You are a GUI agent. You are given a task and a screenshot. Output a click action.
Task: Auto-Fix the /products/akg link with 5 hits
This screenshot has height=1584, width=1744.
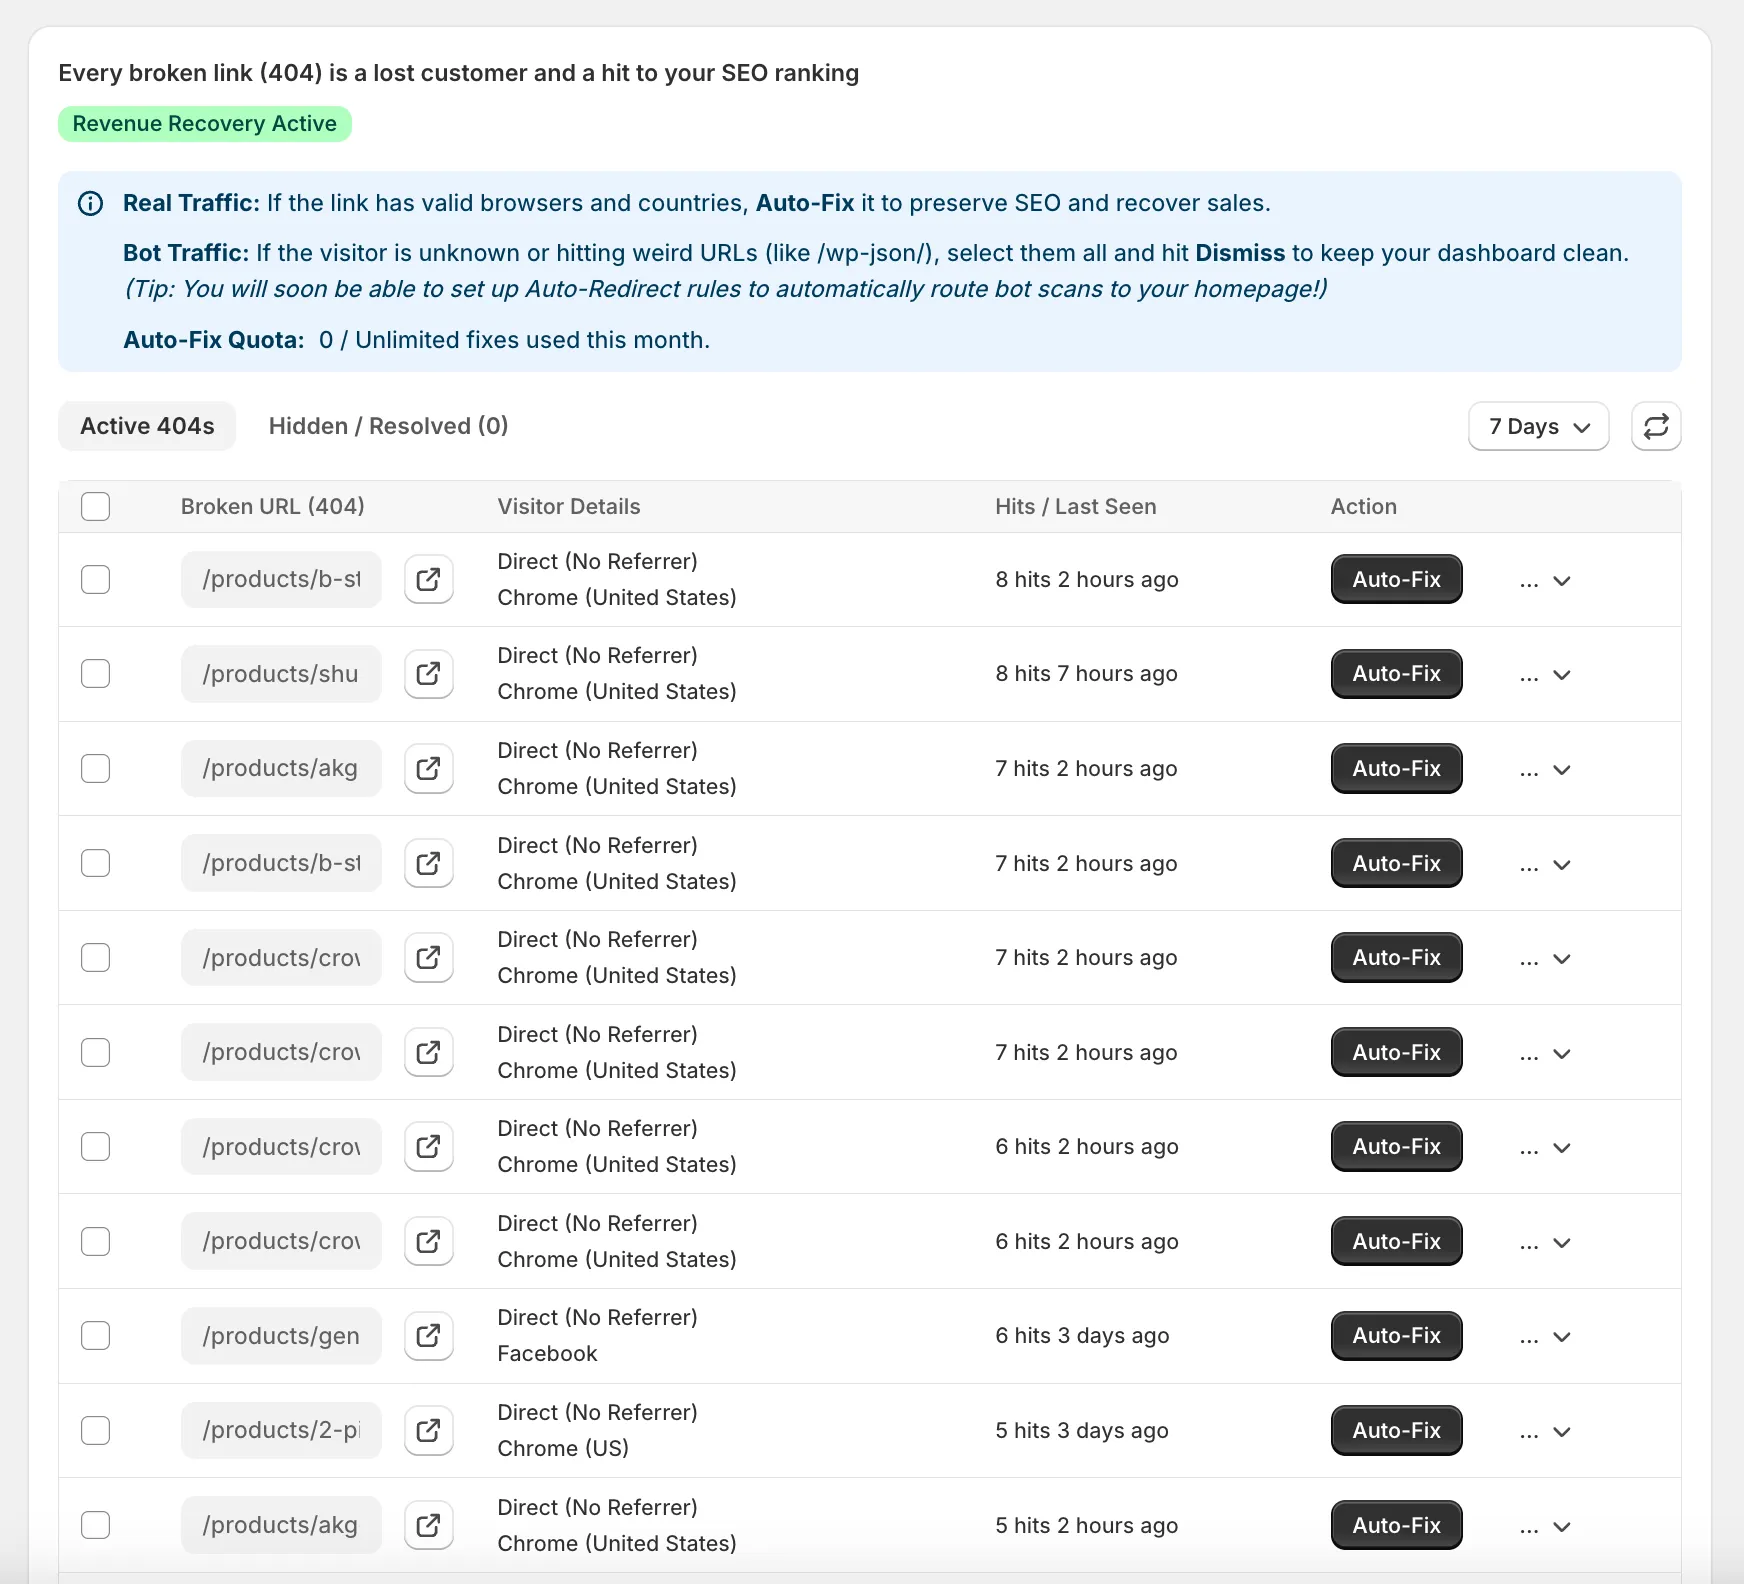click(1397, 1525)
